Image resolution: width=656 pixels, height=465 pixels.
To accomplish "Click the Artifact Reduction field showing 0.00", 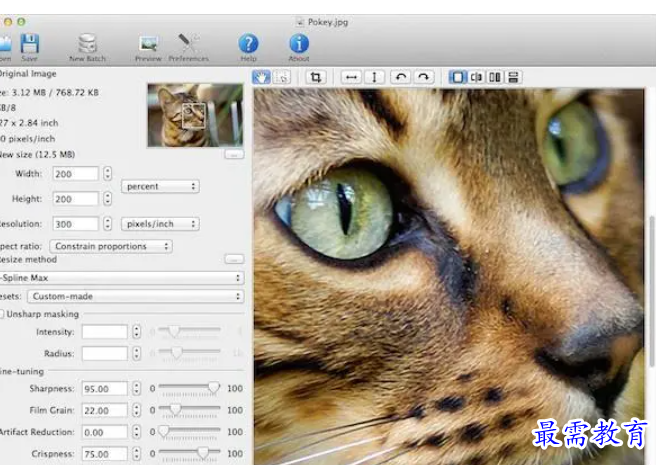I will (x=105, y=432).
